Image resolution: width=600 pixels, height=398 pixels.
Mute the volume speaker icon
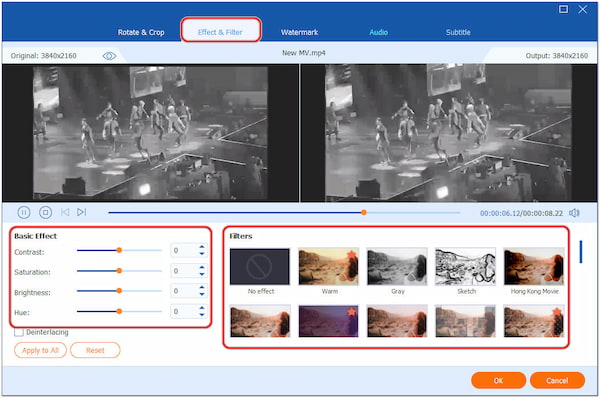(574, 213)
